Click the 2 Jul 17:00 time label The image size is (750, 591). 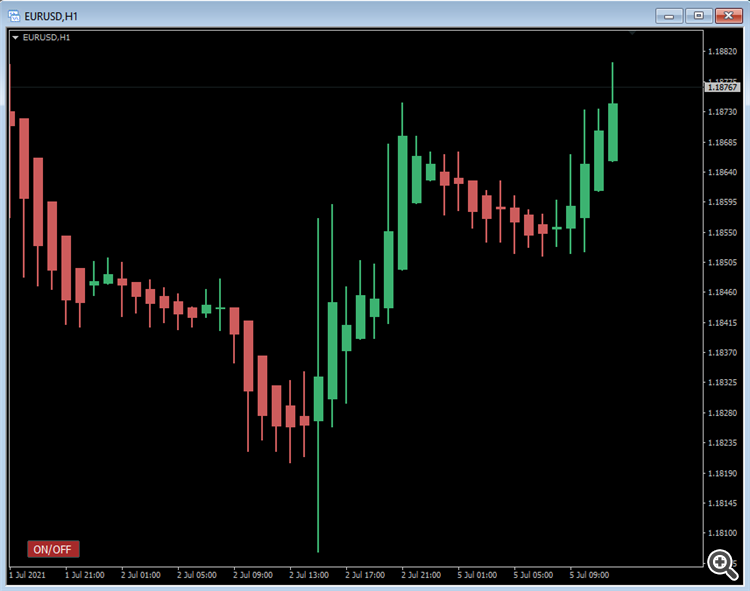coord(365,575)
